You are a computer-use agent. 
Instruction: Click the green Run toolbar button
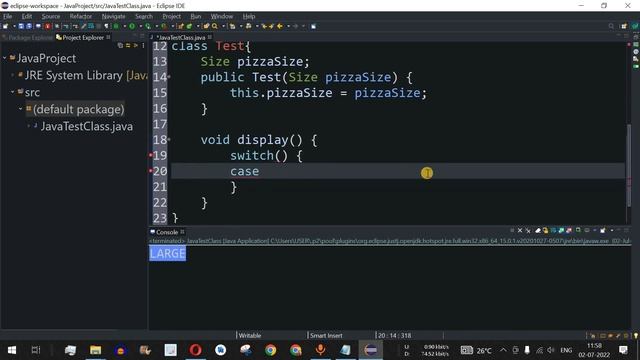click(x=132, y=26)
